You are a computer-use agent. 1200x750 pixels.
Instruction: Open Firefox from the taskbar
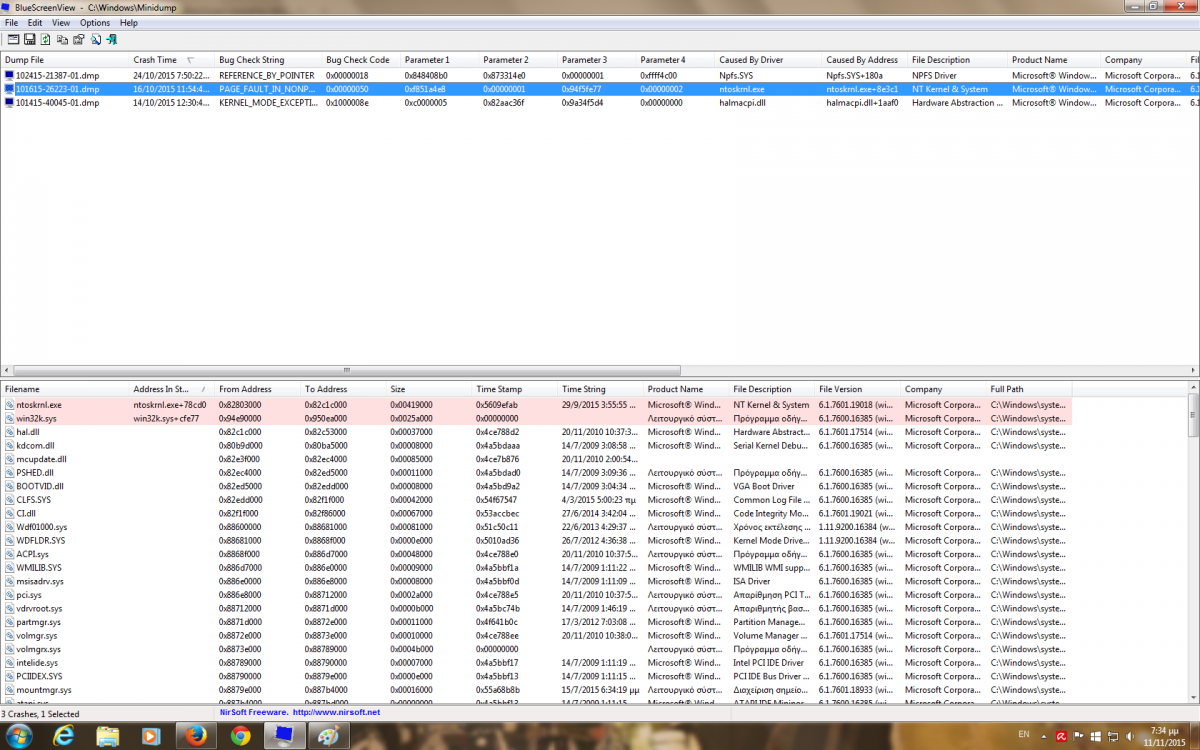click(196, 736)
